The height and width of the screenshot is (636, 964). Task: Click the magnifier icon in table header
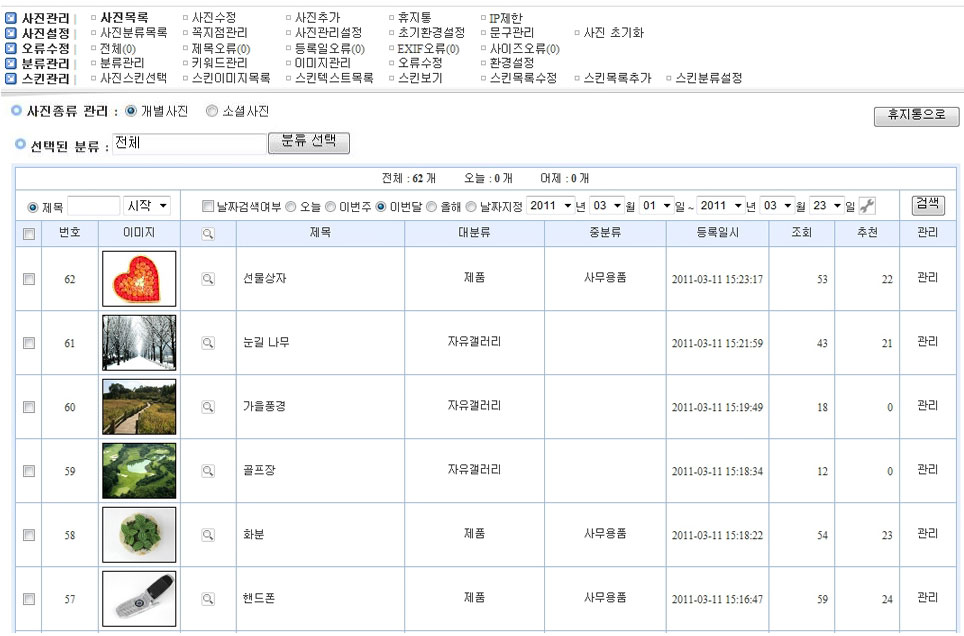tap(208, 234)
